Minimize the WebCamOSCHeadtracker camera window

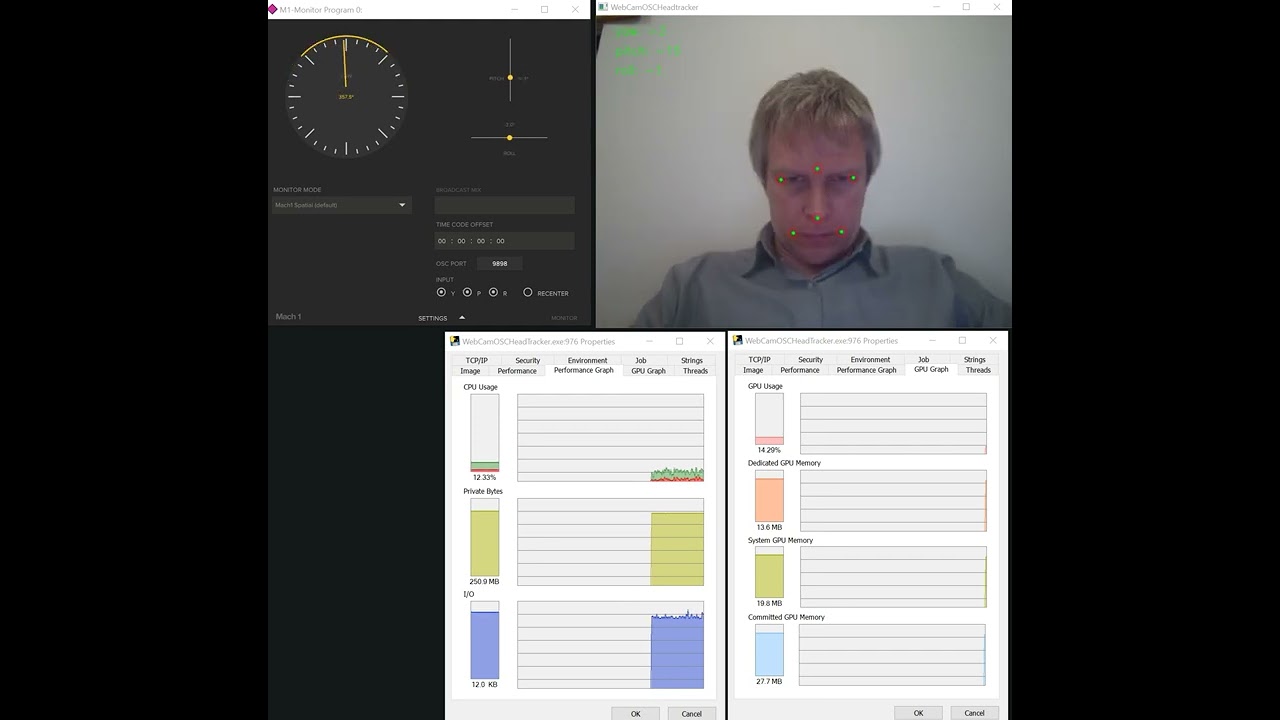coord(936,7)
